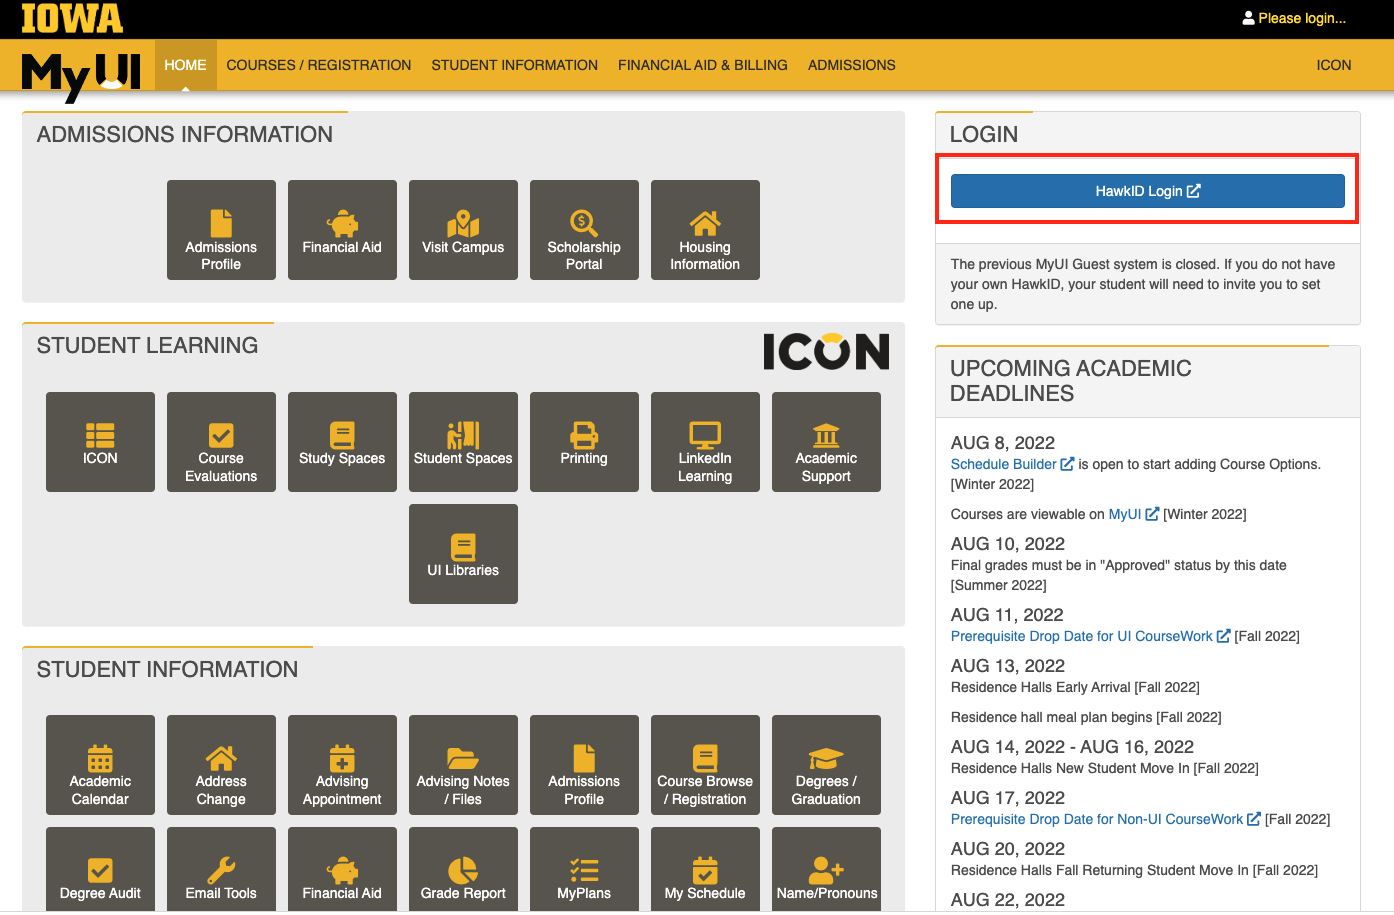This screenshot has width=1394, height=915.
Task: Open the Email Tools tile
Action: [221, 870]
